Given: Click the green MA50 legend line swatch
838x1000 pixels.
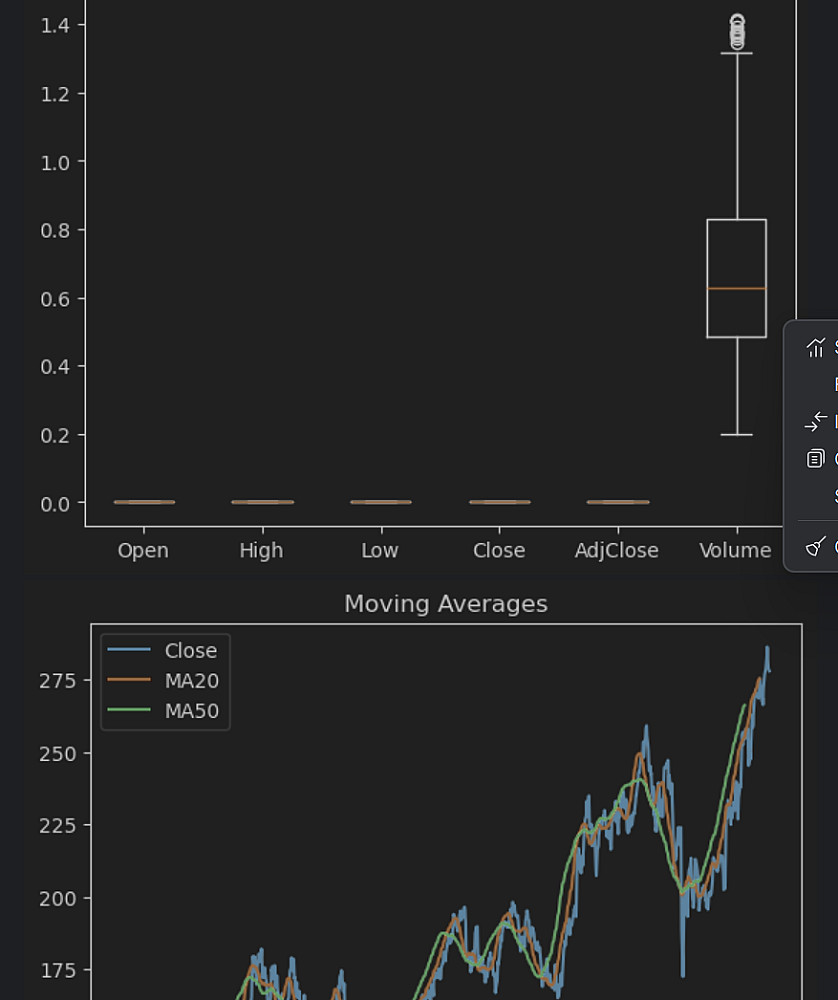Looking at the screenshot, I should [127, 712].
